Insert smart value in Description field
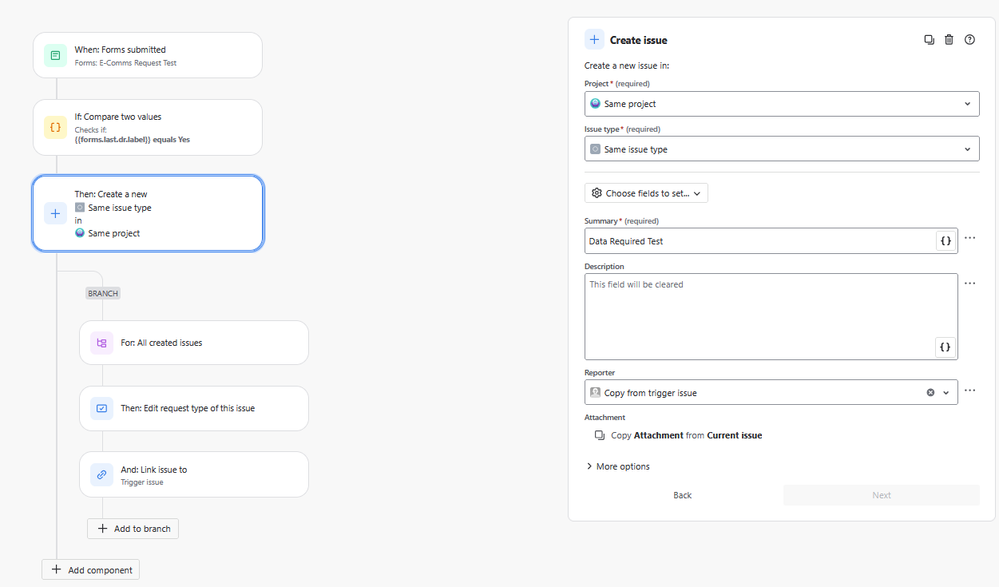Image resolution: width=999 pixels, height=587 pixels. 945,347
